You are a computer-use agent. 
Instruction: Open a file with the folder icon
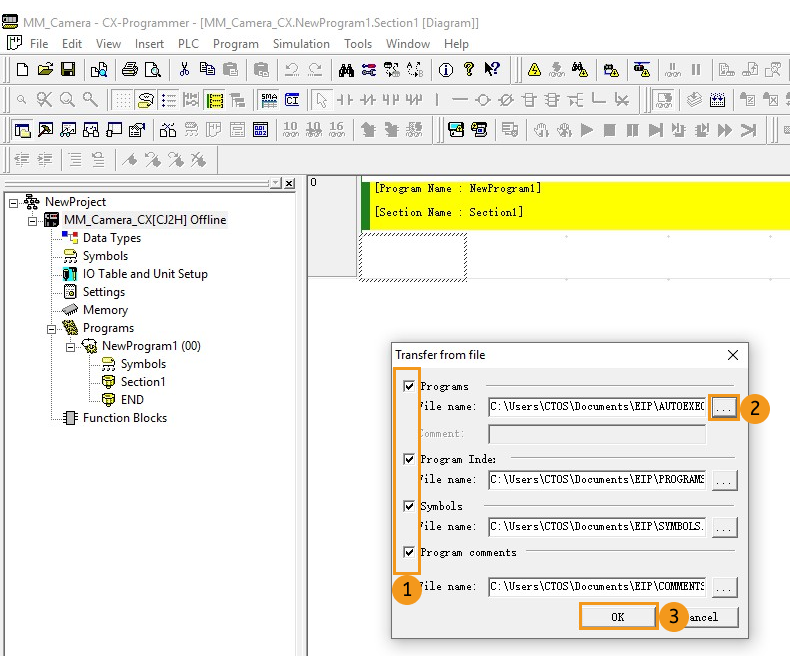coord(45,69)
